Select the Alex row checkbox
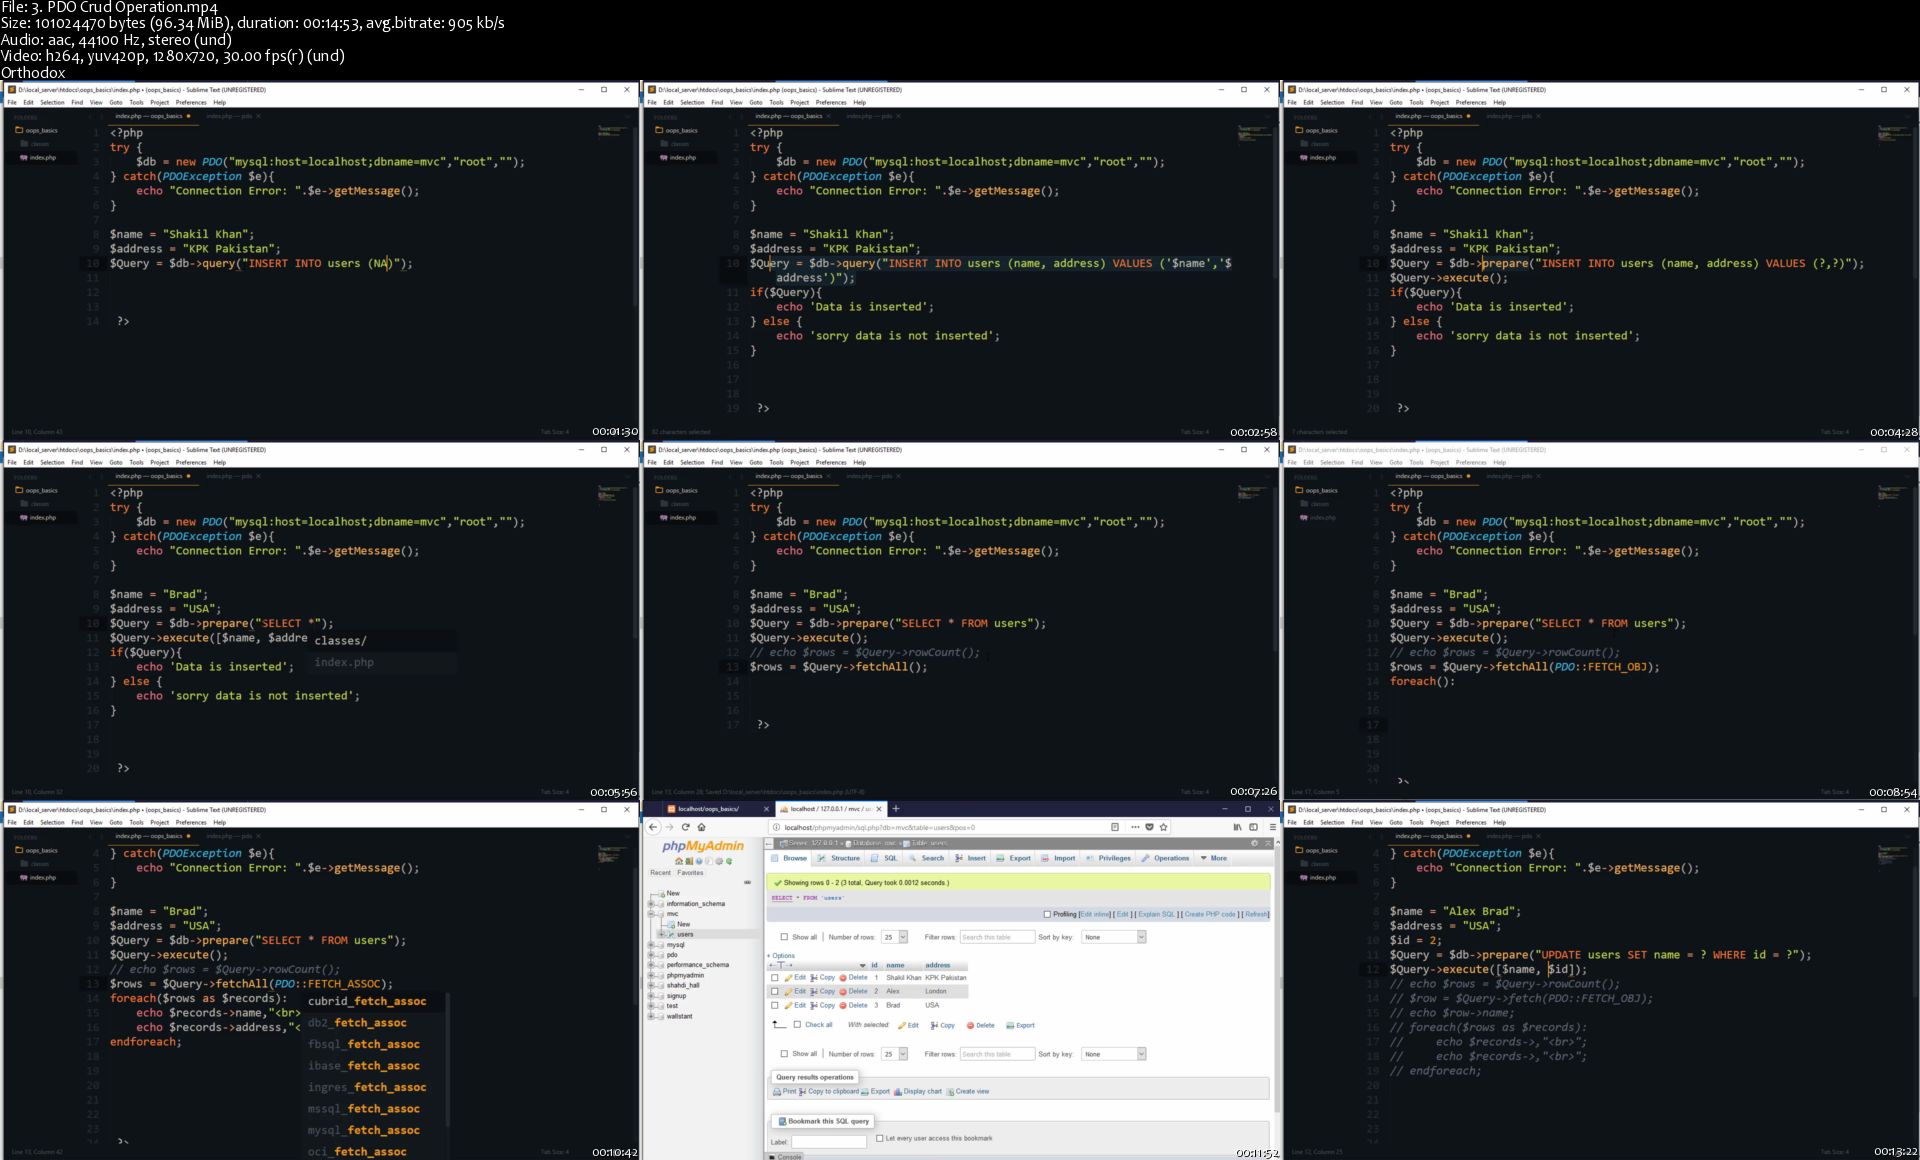1920x1160 pixels. [x=775, y=992]
